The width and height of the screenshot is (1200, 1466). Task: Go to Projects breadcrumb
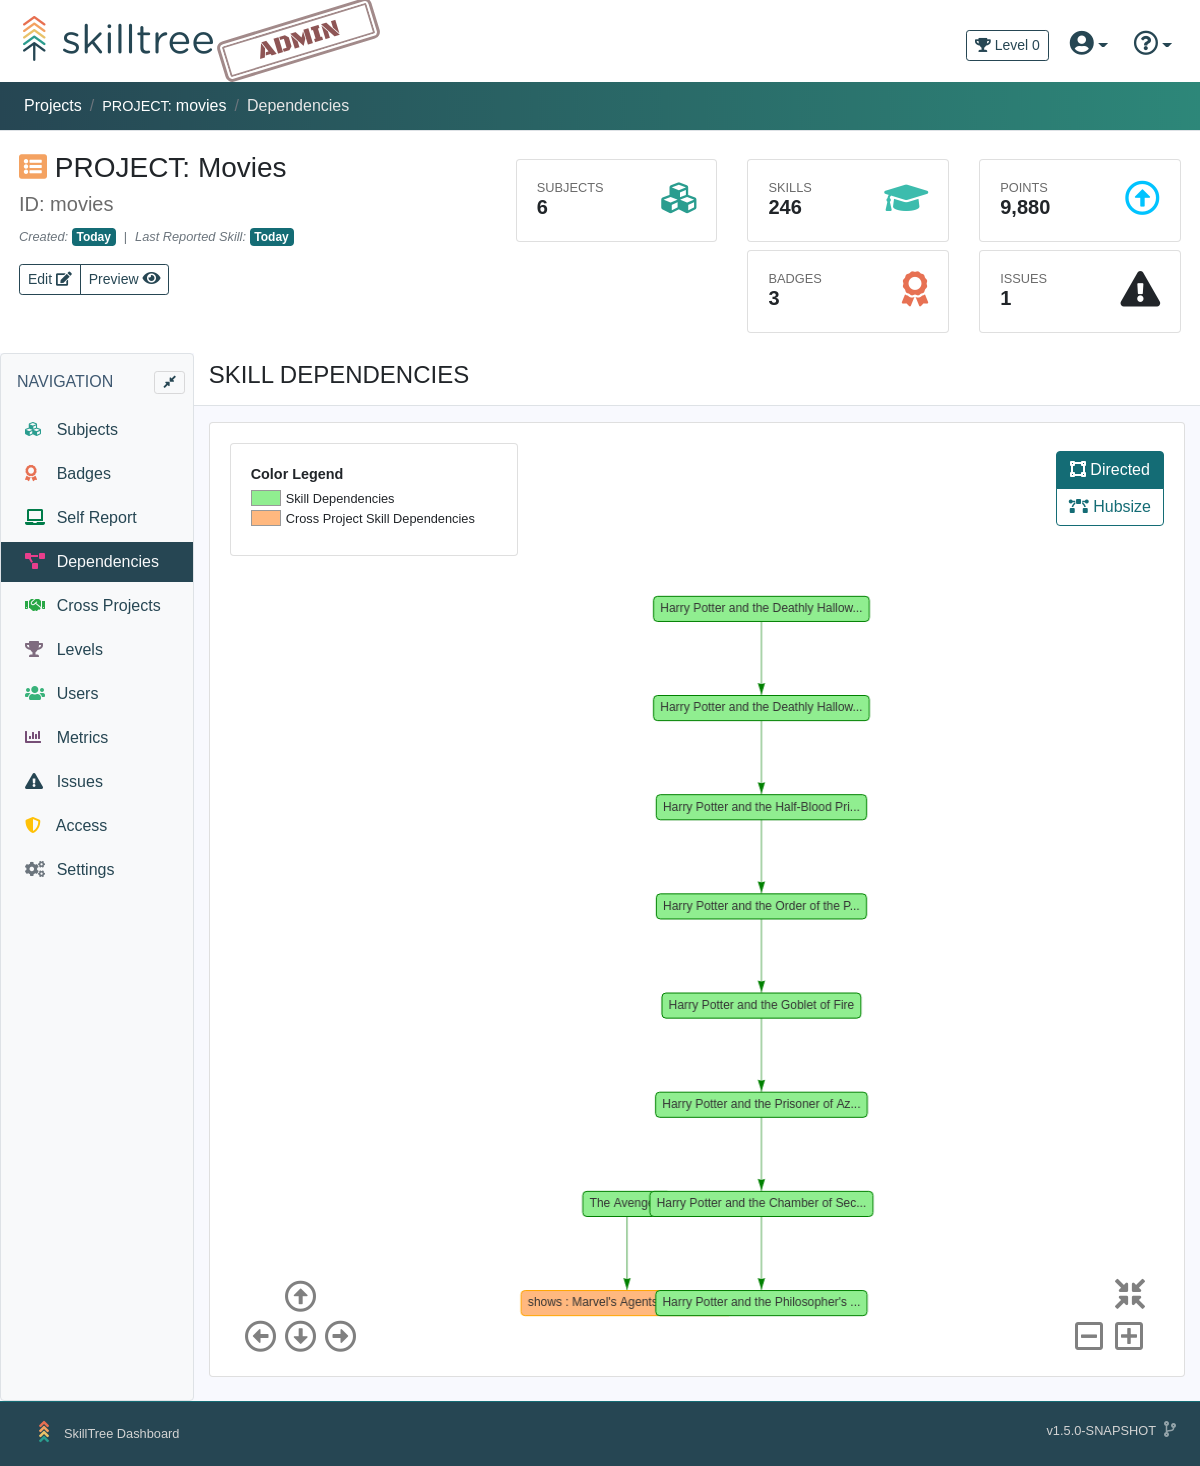pos(53,106)
